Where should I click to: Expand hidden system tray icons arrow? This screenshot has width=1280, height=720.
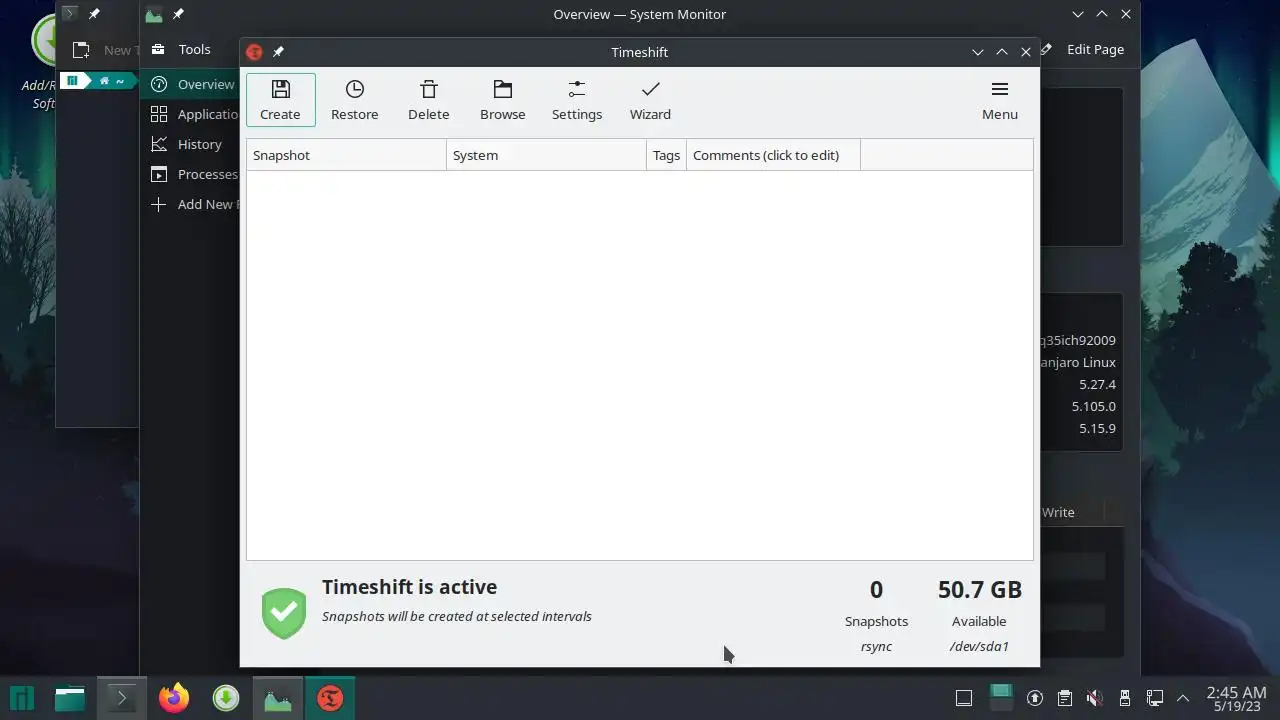click(1183, 698)
